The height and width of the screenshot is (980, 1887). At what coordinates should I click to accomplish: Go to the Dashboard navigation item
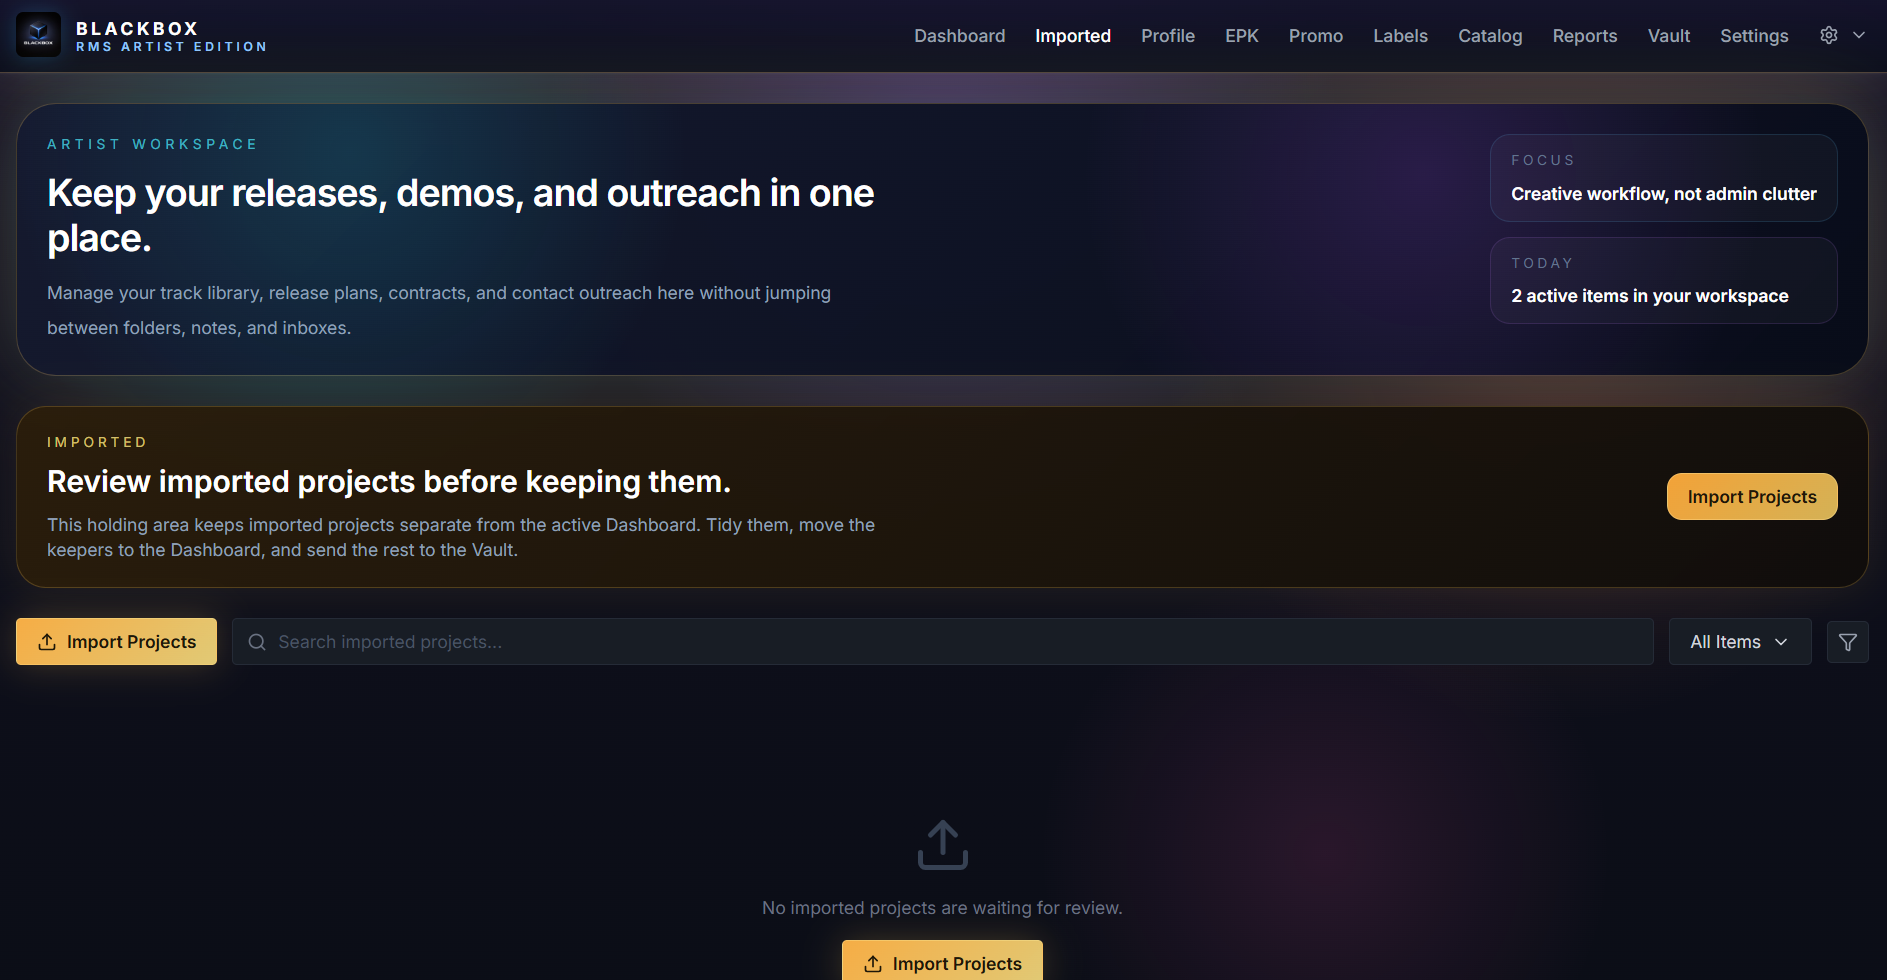(x=959, y=35)
